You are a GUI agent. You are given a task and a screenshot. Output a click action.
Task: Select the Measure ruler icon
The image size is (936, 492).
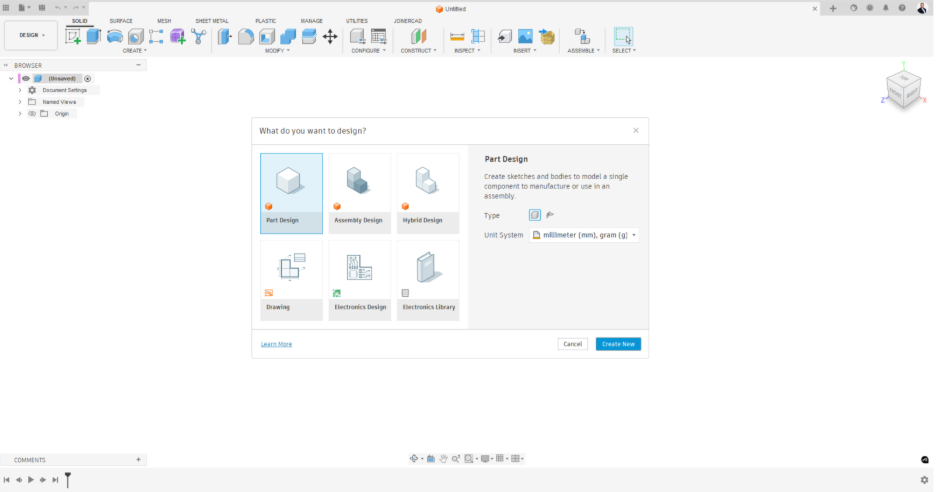tap(457, 36)
